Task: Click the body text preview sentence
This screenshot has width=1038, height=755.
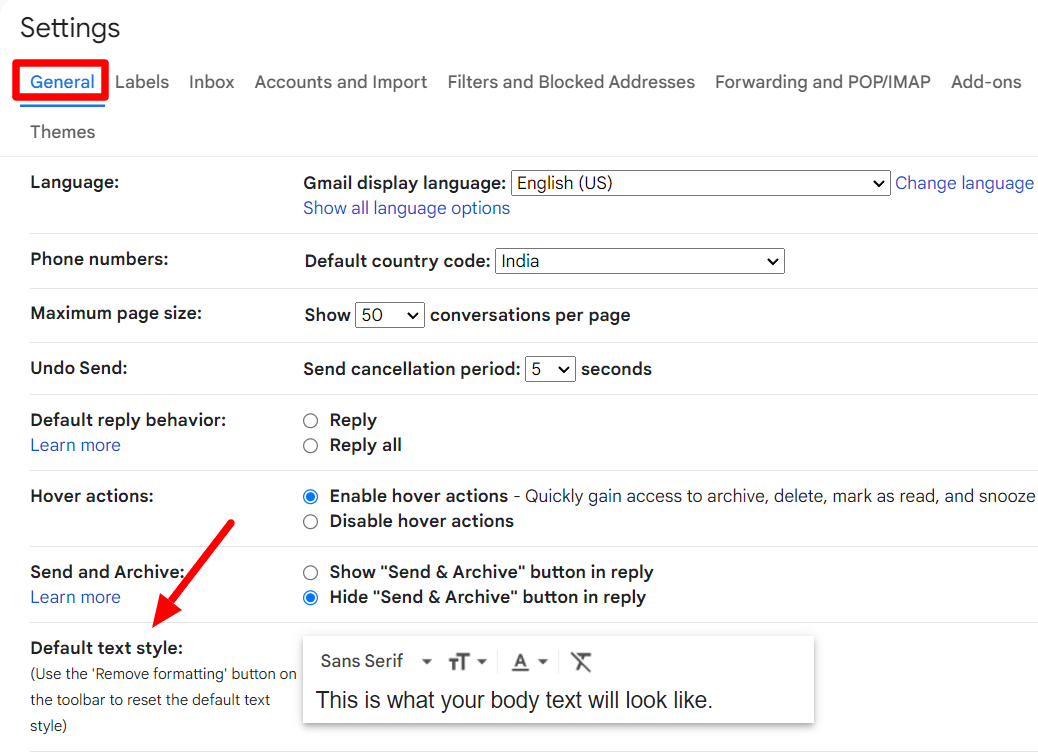Action: pos(514,700)
